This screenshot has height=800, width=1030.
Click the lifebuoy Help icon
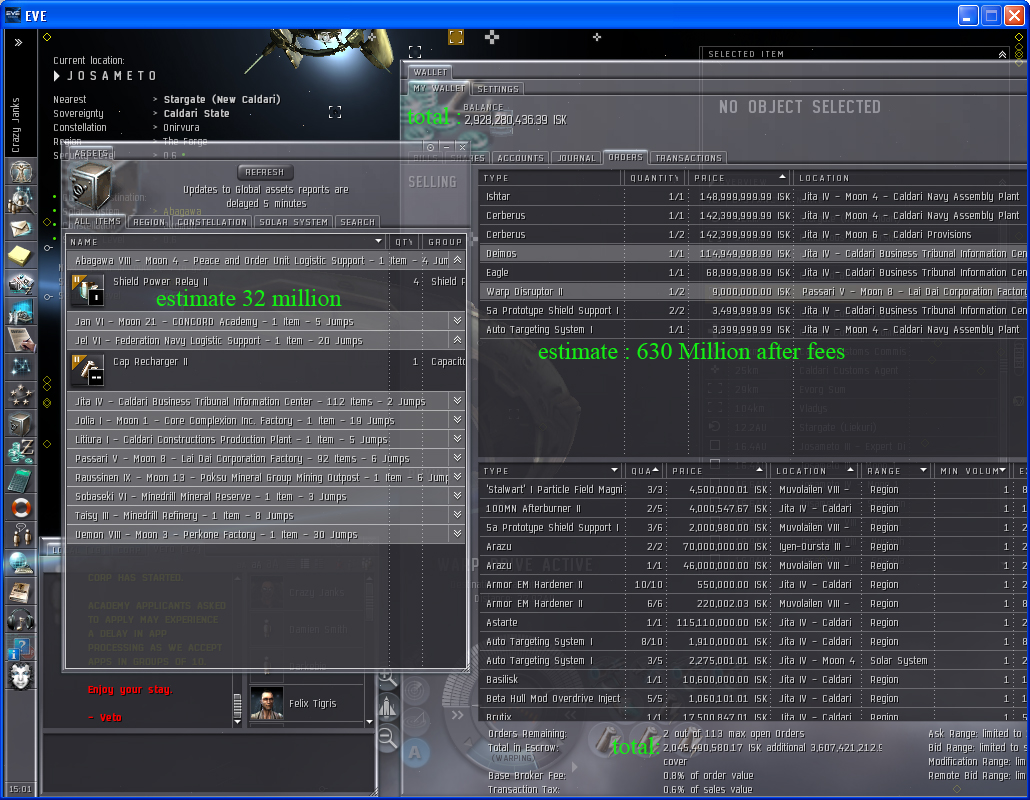[x=20, y=508]
